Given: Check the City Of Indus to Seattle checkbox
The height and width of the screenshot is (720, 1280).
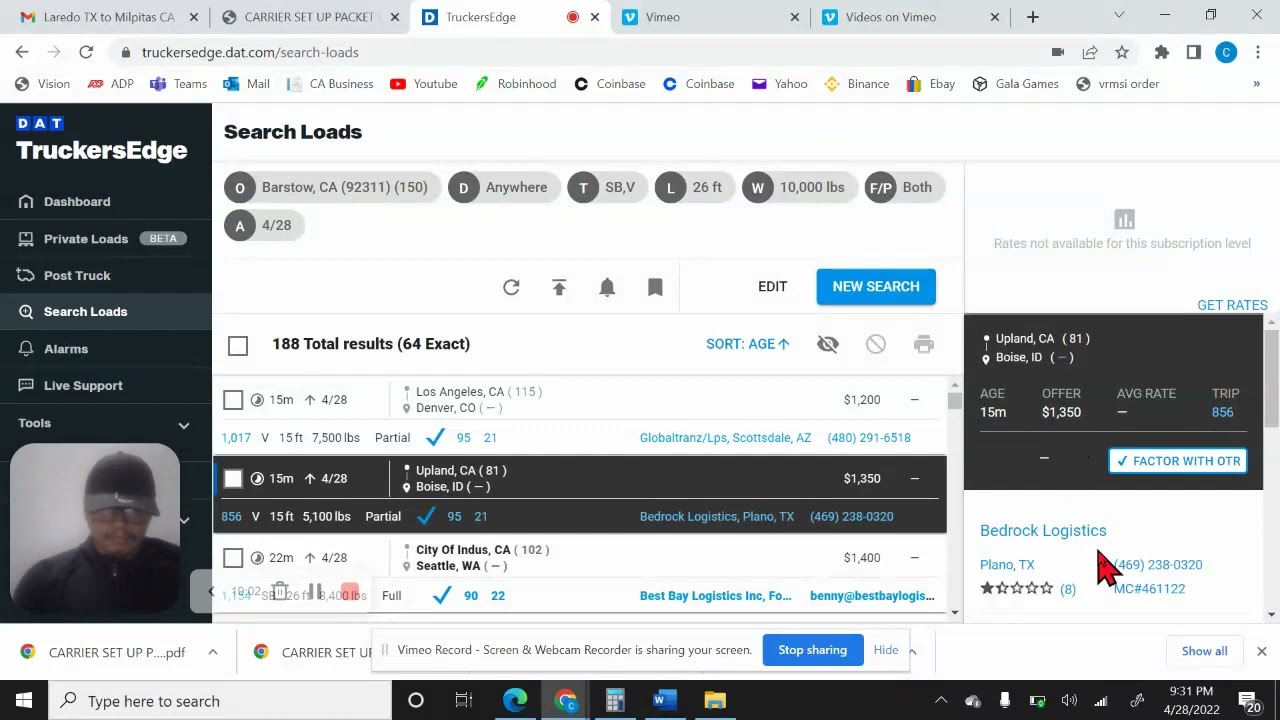Looking at the screenshot, I should pyautogui.click(x=233, y=558).
